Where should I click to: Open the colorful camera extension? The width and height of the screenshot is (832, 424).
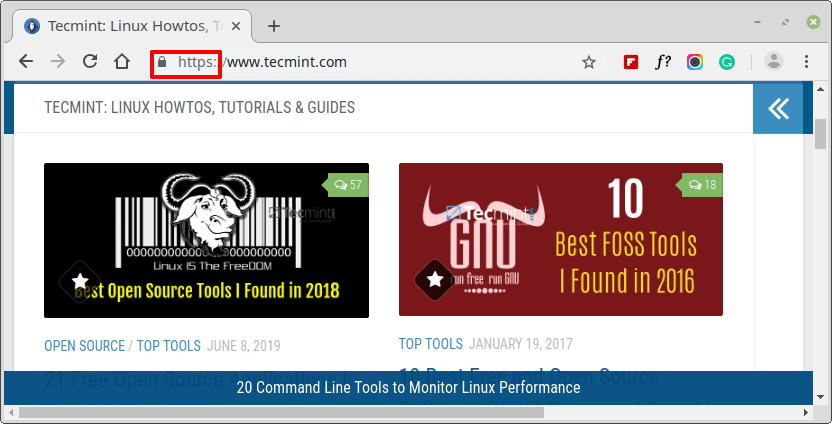695,63
